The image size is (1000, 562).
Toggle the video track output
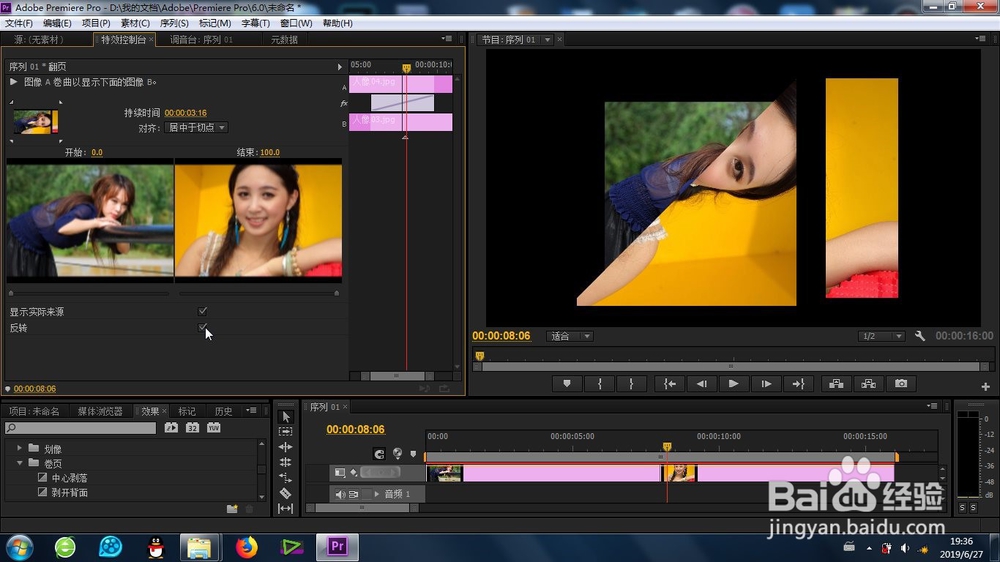tap(339, 473)
